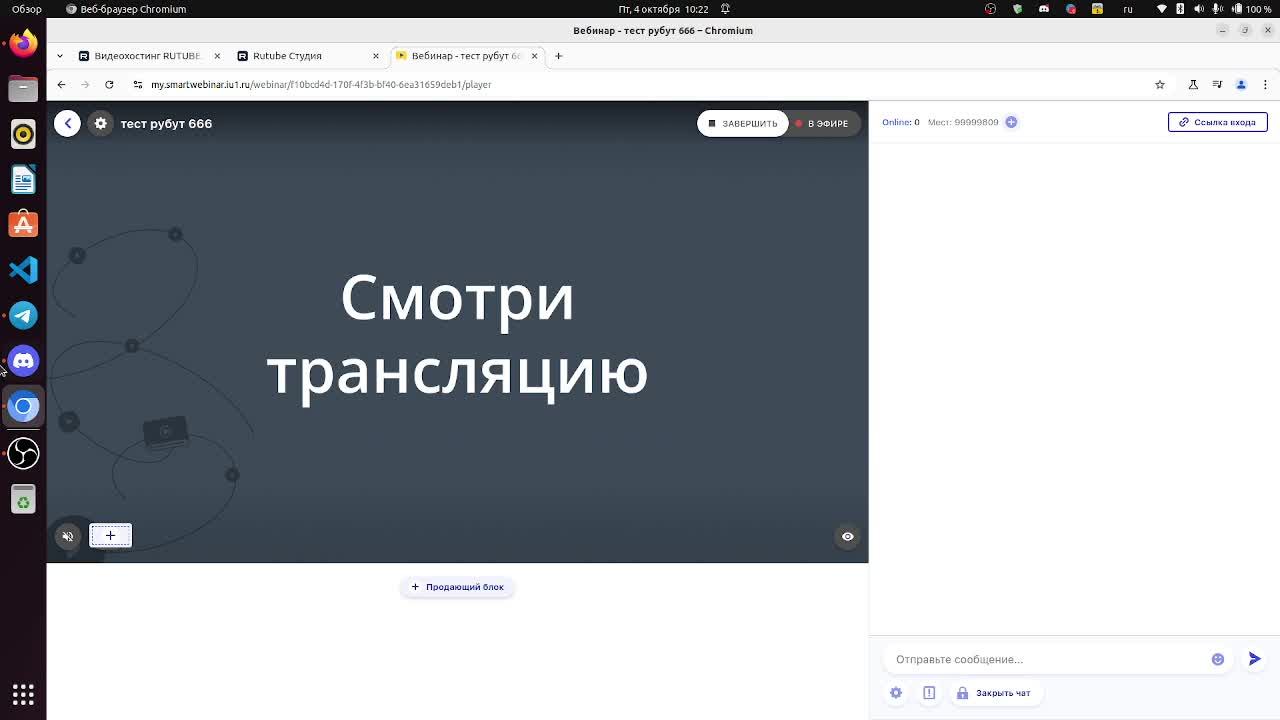Image resolution: width=1280 pixels, height=720 pixels.
Task: Close the Rutube Студия tab
Action: [x=376, y=56]
